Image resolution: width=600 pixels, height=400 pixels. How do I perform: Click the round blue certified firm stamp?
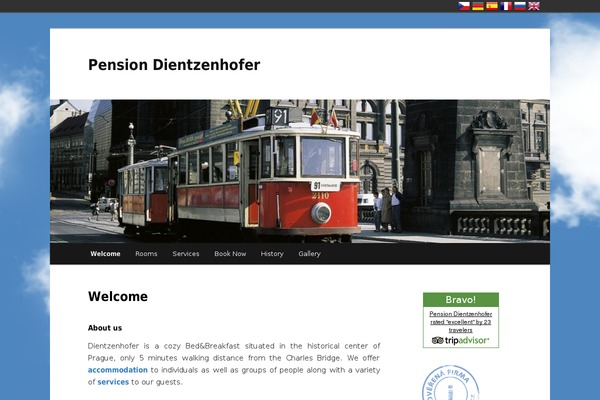pos(450,384)
